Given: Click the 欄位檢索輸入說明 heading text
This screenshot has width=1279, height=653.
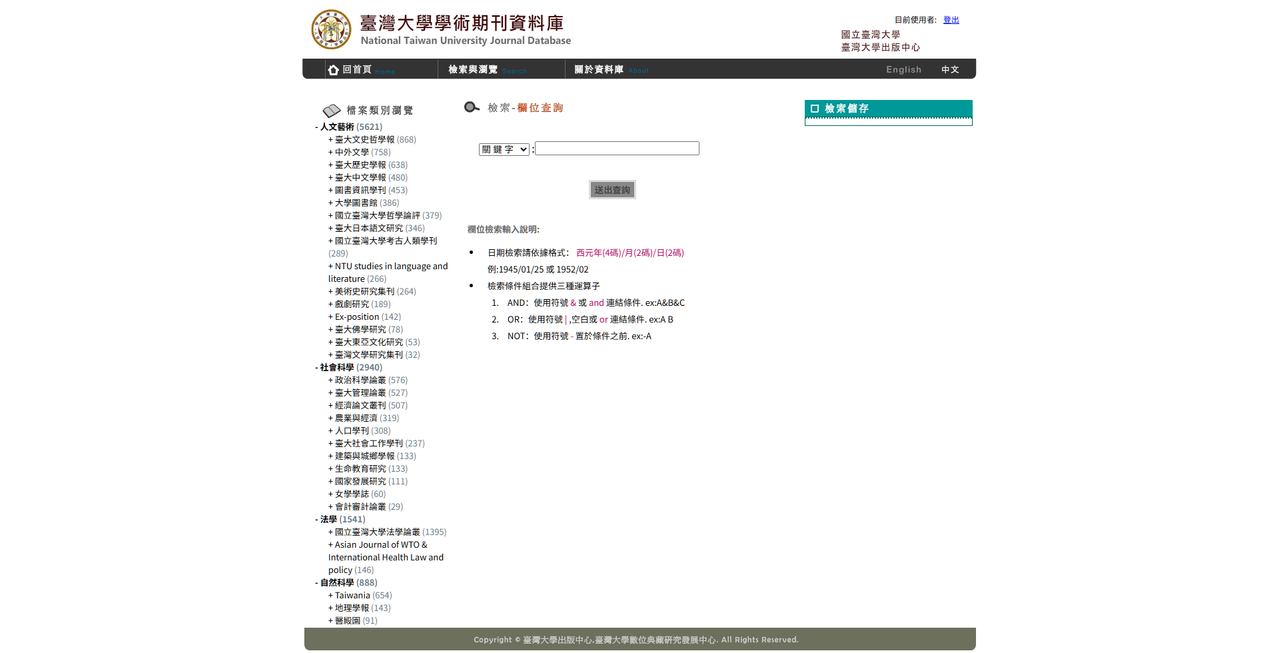Looking at the screenshot, I should (x=503, y=229).
